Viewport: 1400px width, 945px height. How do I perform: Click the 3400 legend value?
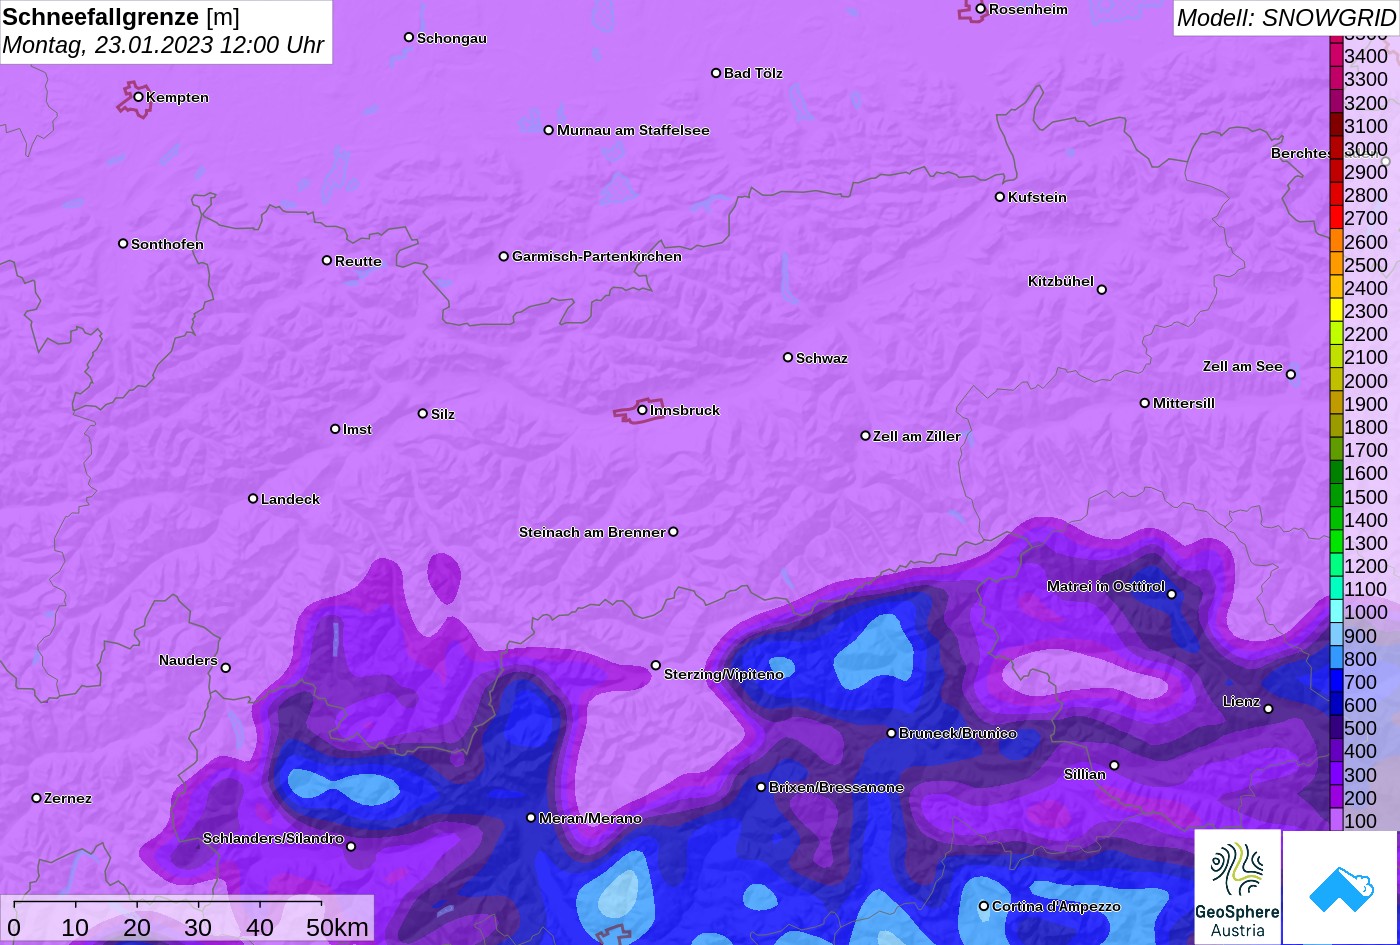click(1366, 56)
